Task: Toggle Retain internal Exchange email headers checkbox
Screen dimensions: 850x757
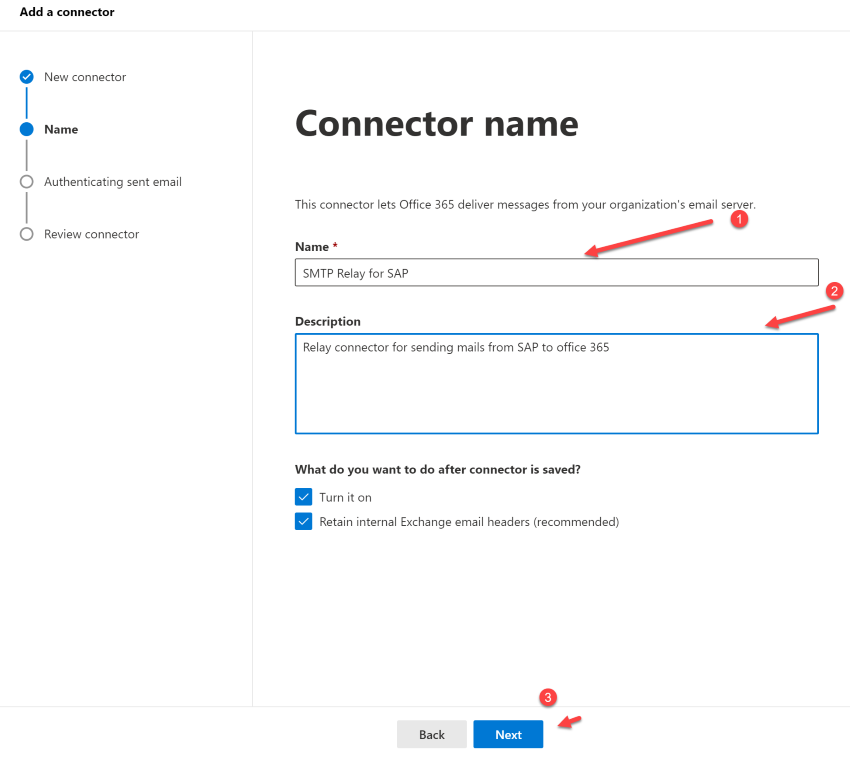Action: (x=304, y=521)
